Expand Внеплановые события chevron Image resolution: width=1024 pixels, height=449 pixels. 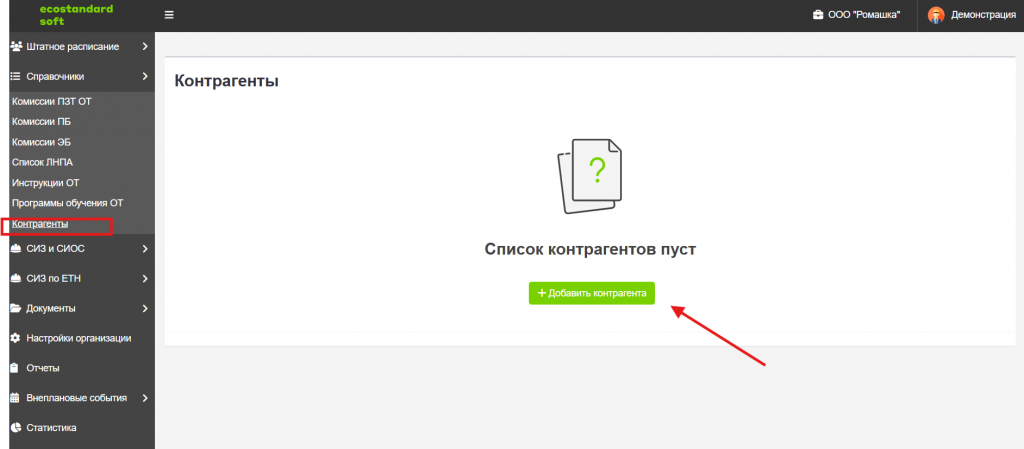click(145, 397)
